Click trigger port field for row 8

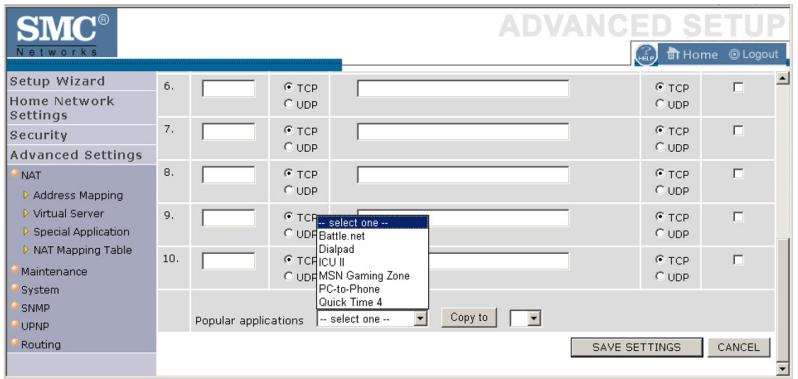point(229,175)
